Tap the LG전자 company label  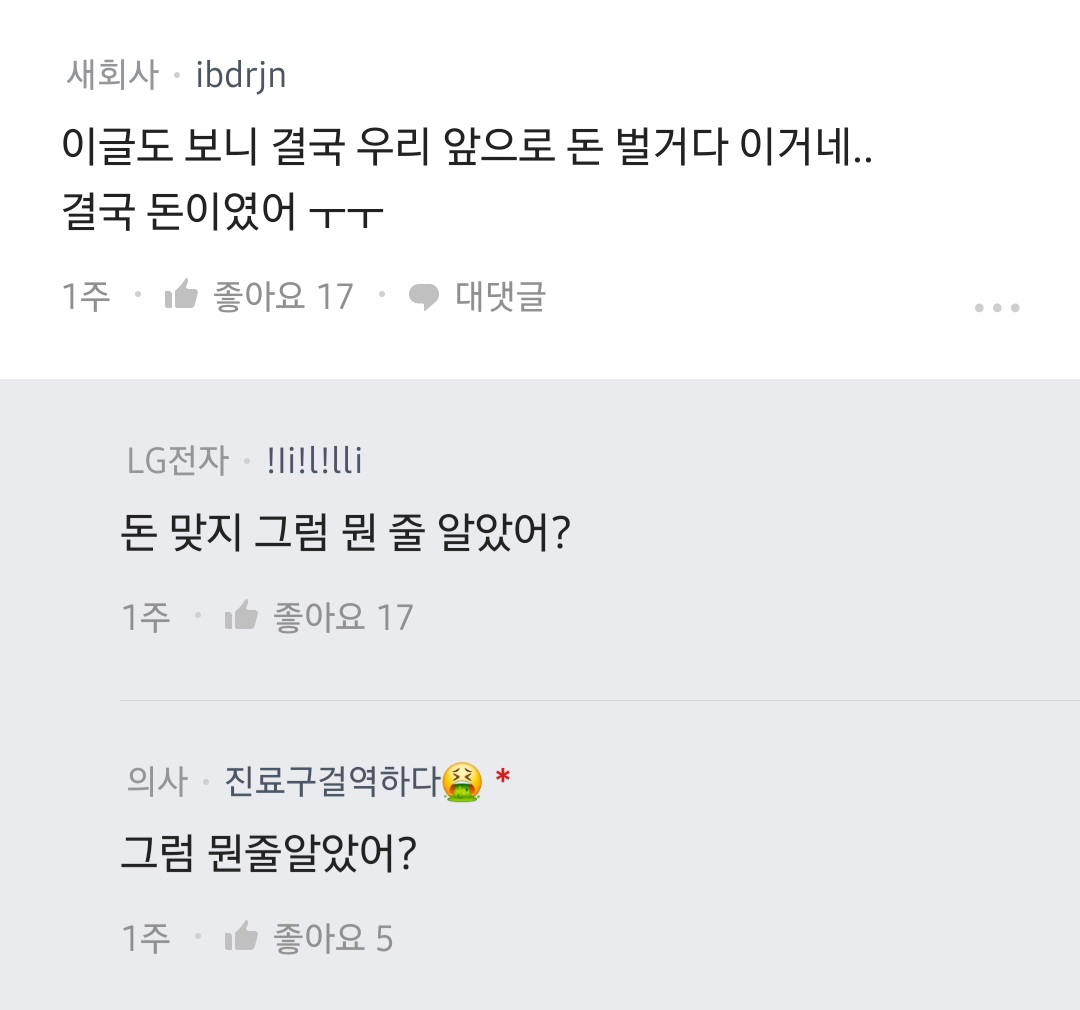click(178, 460)
